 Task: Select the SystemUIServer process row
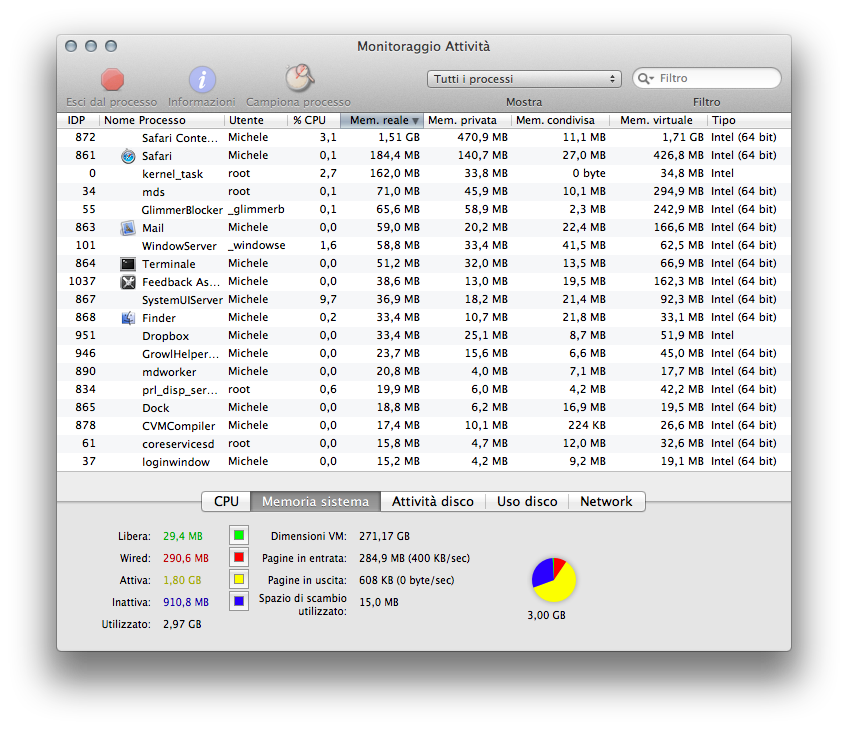423,300
